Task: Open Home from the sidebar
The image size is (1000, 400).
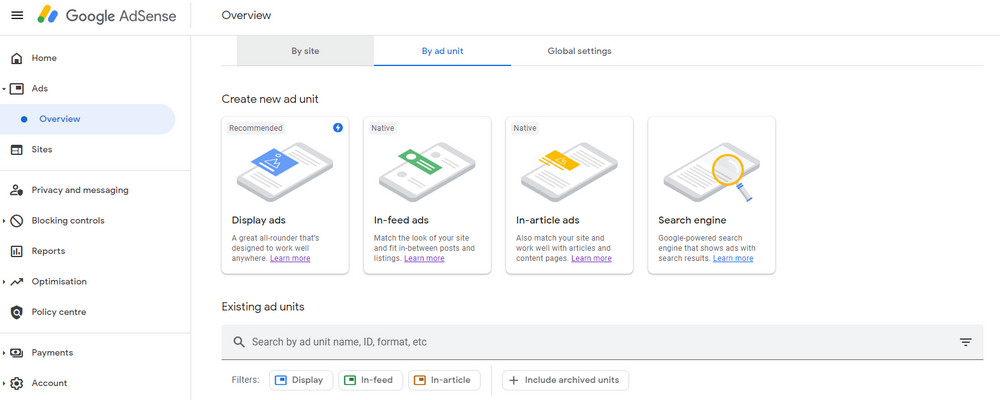Action: coord(44,58)
